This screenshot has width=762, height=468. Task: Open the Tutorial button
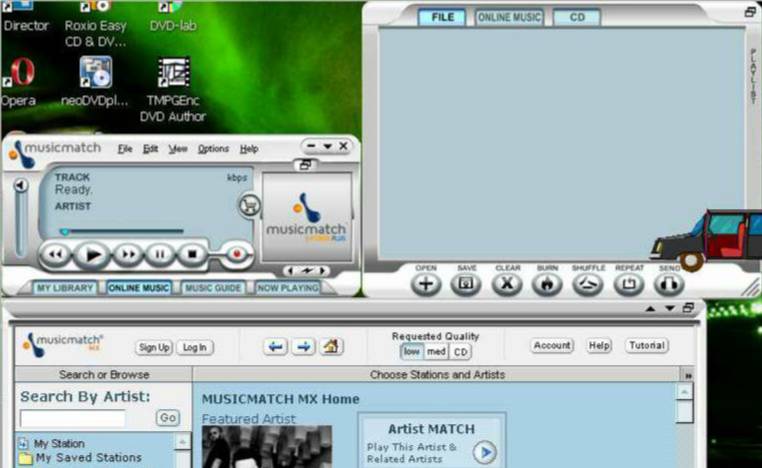(647, 346)
